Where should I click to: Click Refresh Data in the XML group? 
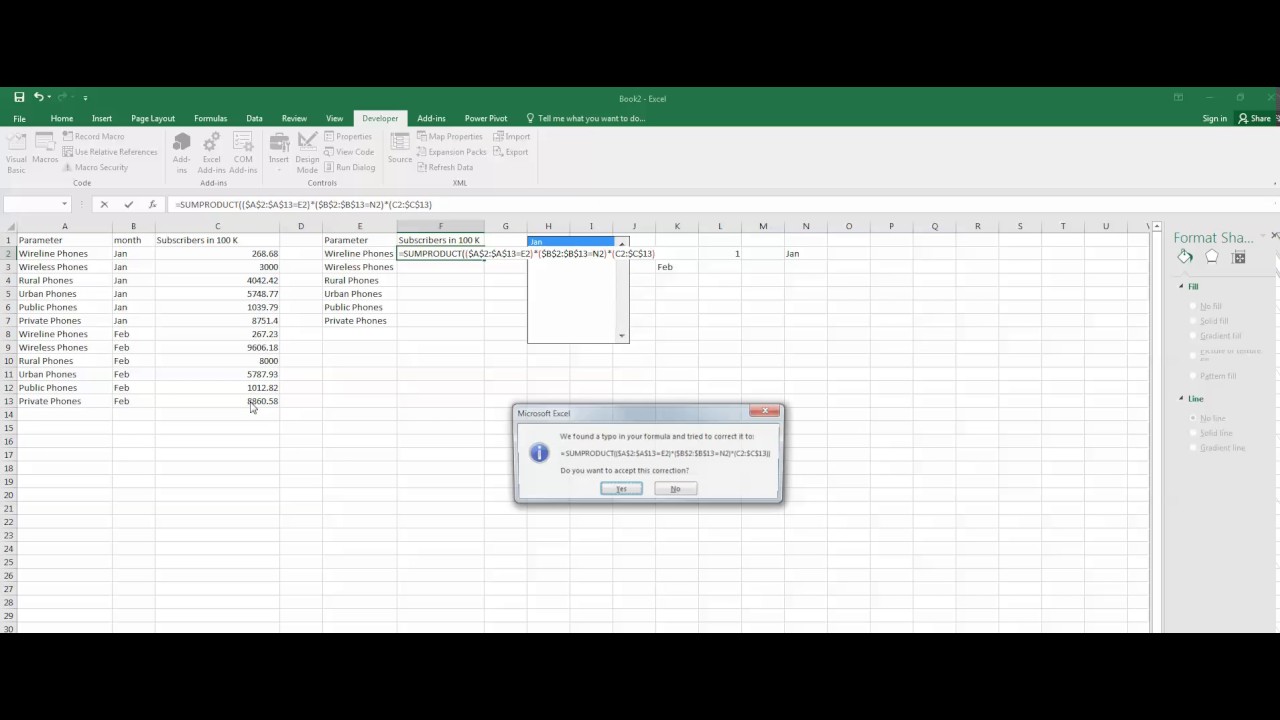tap(446, 167)
